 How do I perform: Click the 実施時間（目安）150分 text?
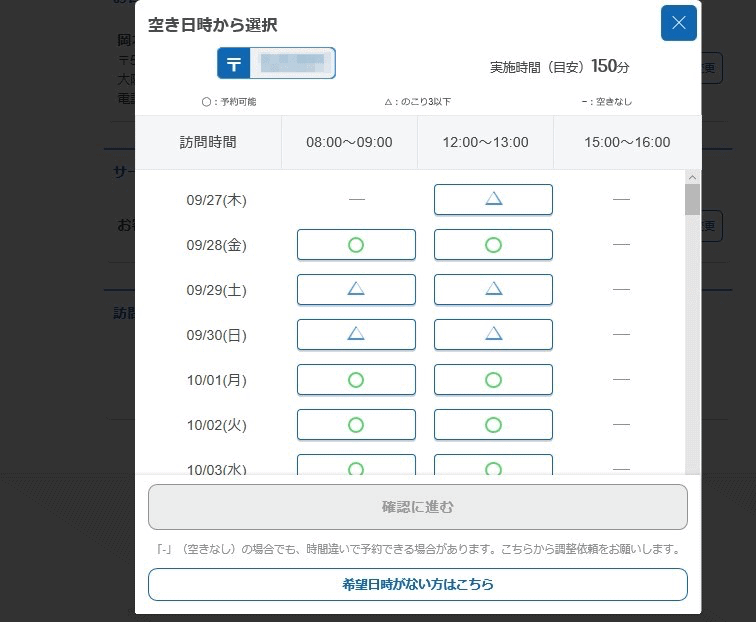pos(560,67)
